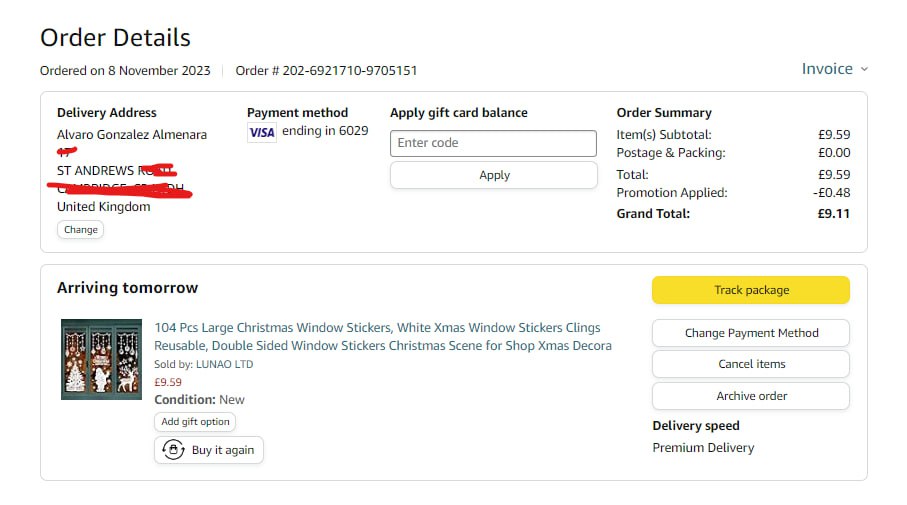The height and width of the screenshot is (505, 907).
Task: Open the window stickers product thumbnail
Action: [101, 359]
